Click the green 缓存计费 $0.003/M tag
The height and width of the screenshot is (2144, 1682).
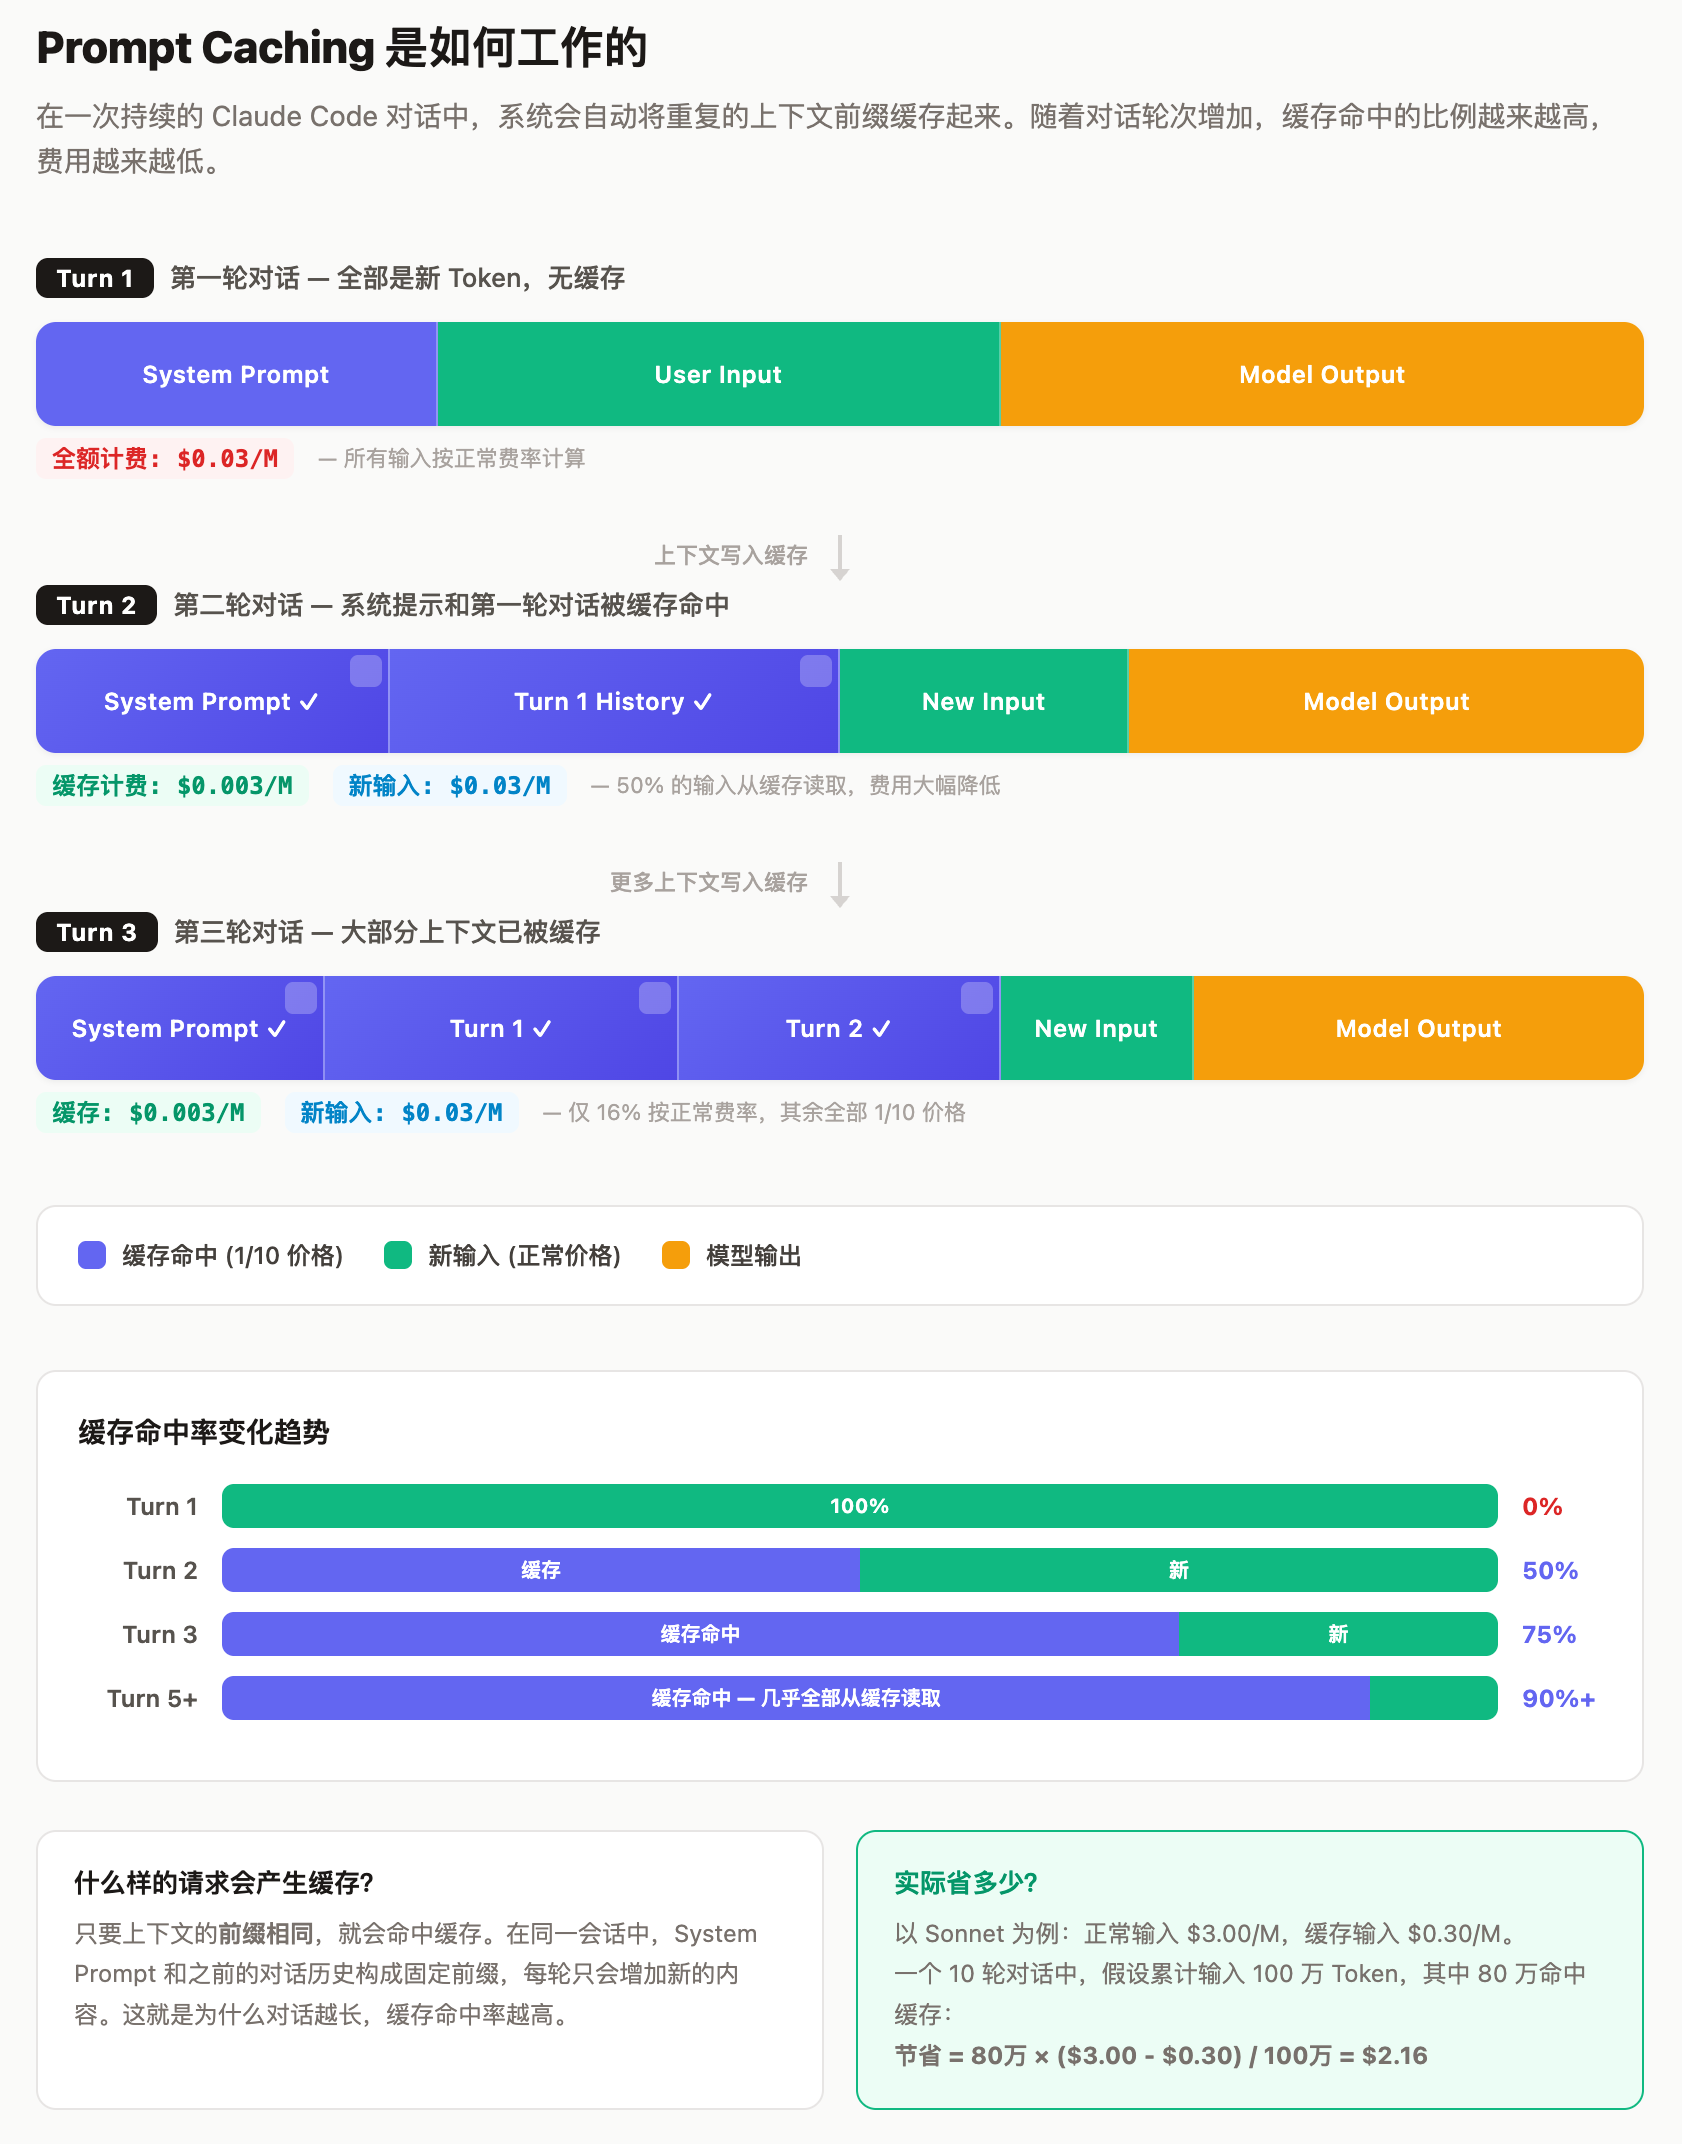172,786
